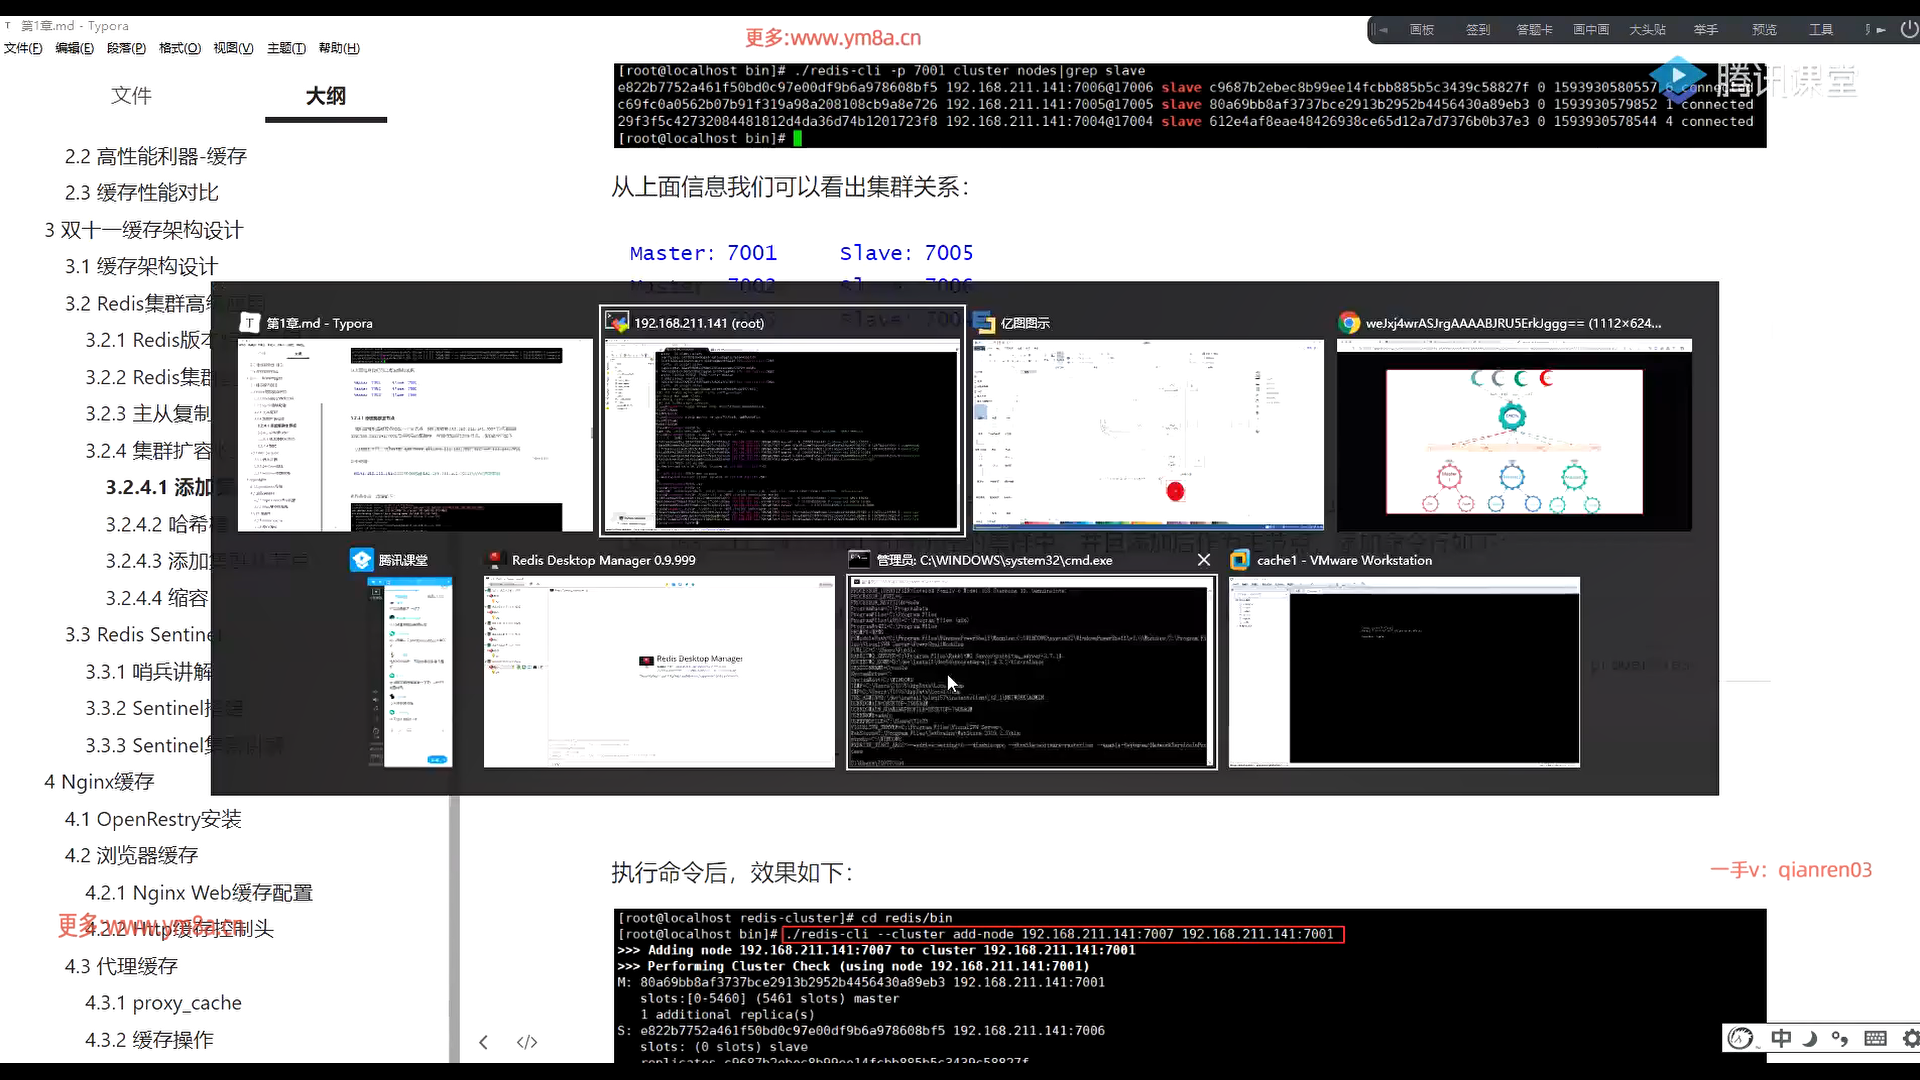Click the sidebar back arrow icon at bottom

coord(483,1042)
